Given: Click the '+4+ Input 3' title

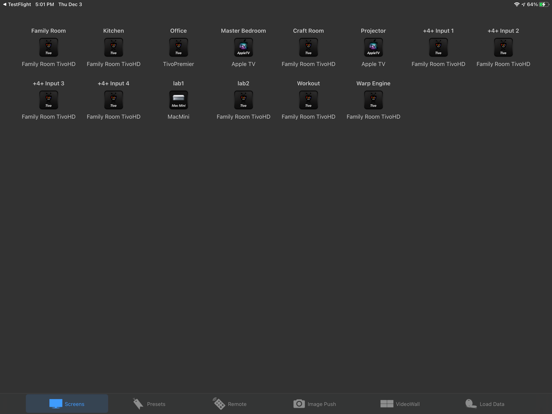Looking at the screenshot, I should point(49,83).
